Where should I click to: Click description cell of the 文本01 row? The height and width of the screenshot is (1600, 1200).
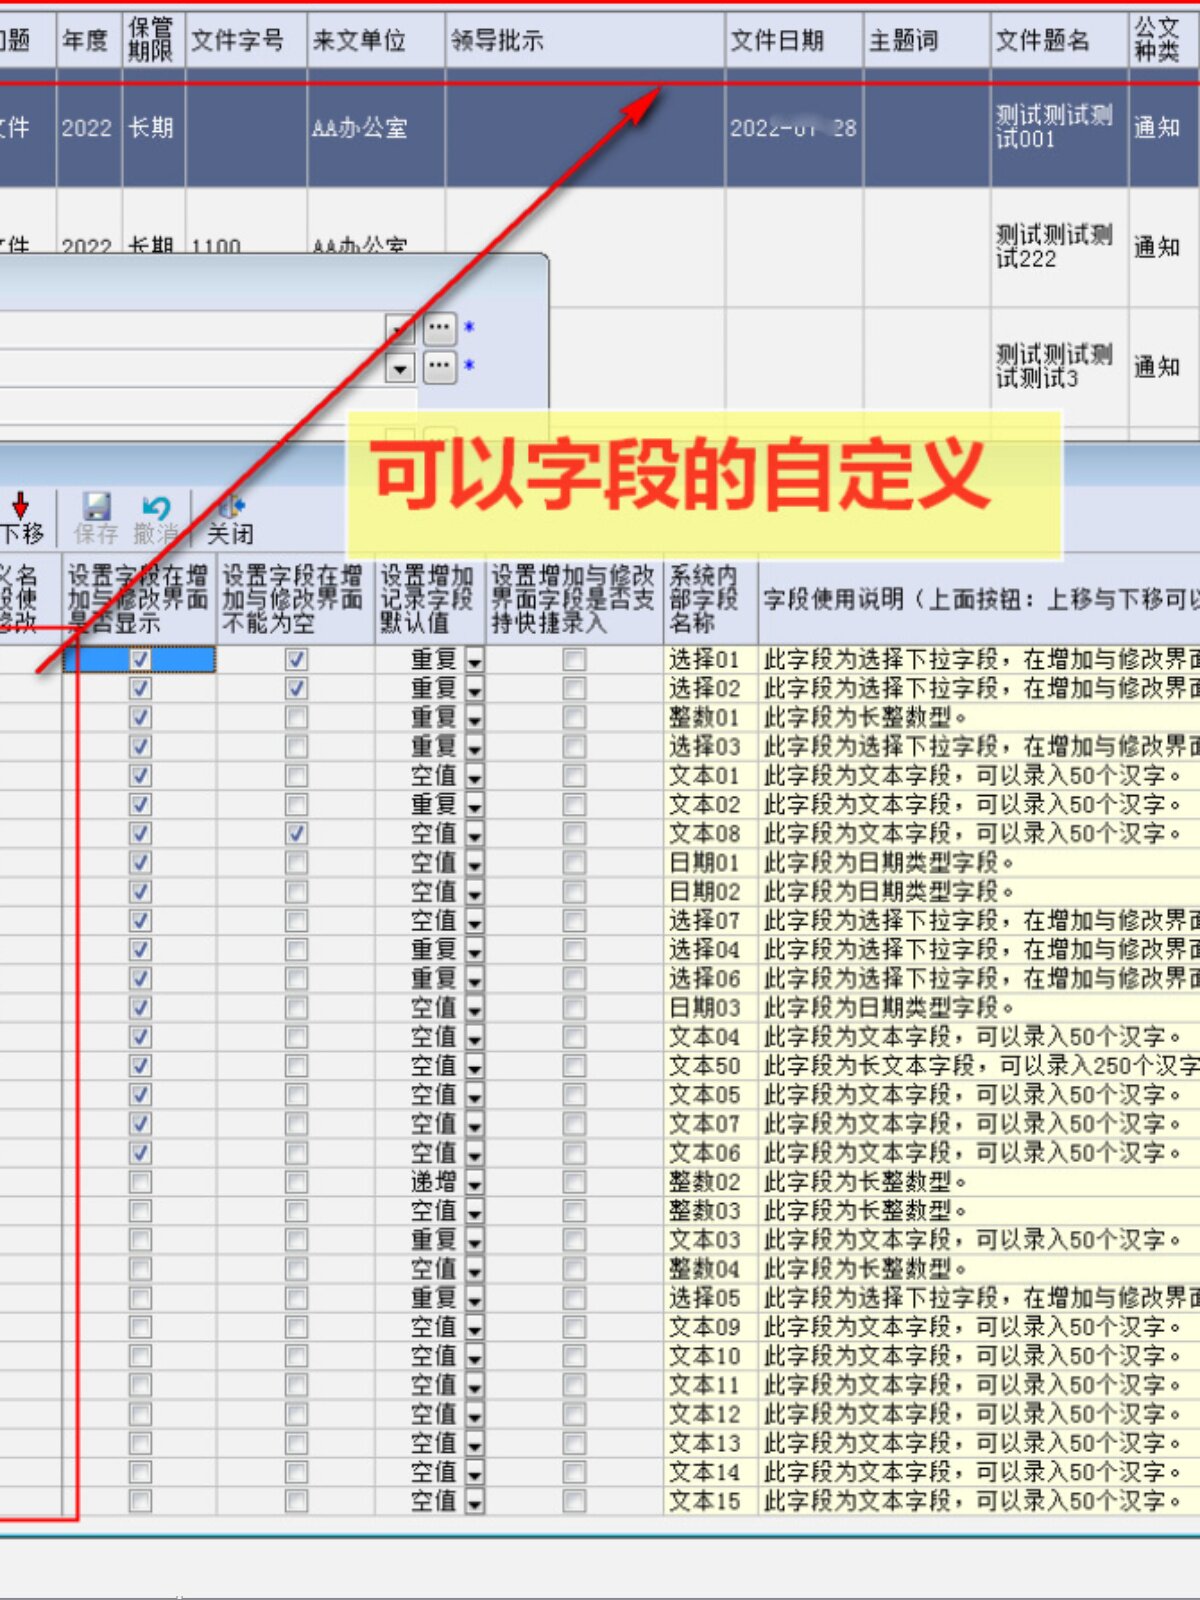980,776
